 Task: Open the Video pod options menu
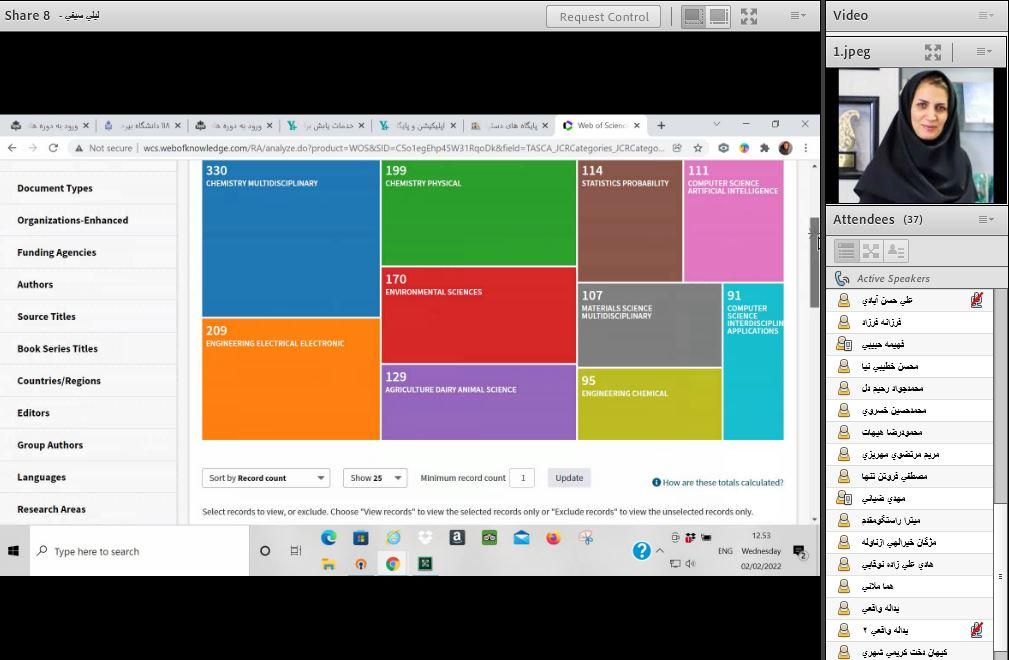[986, 15]
